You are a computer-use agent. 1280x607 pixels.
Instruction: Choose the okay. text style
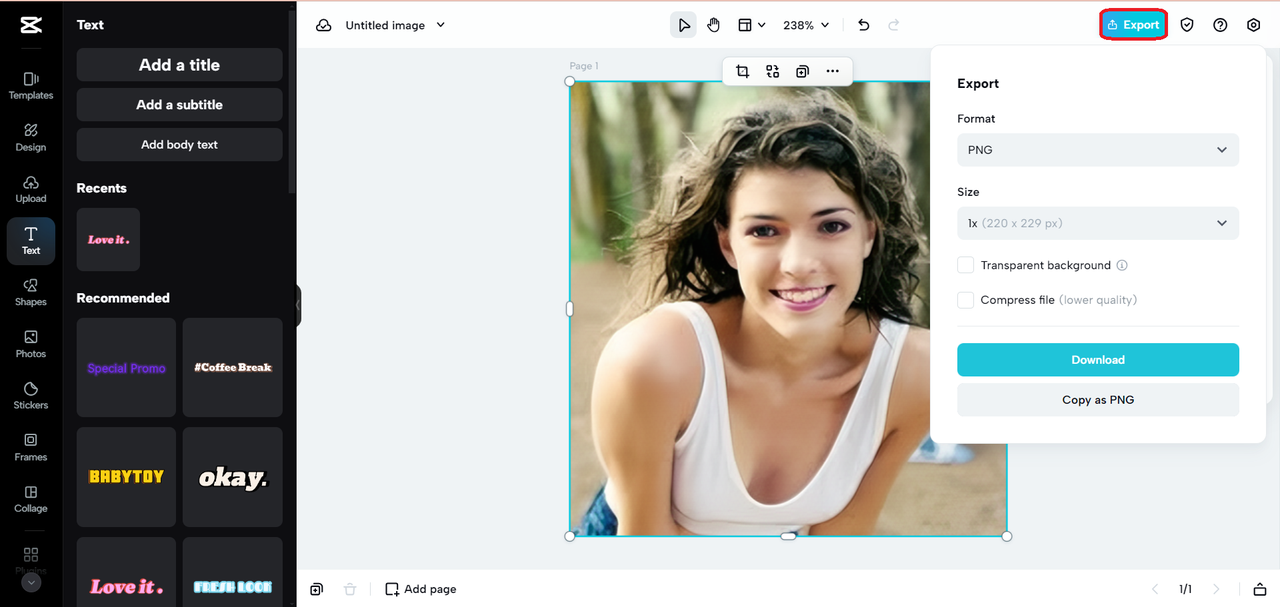tap(232, 477)
